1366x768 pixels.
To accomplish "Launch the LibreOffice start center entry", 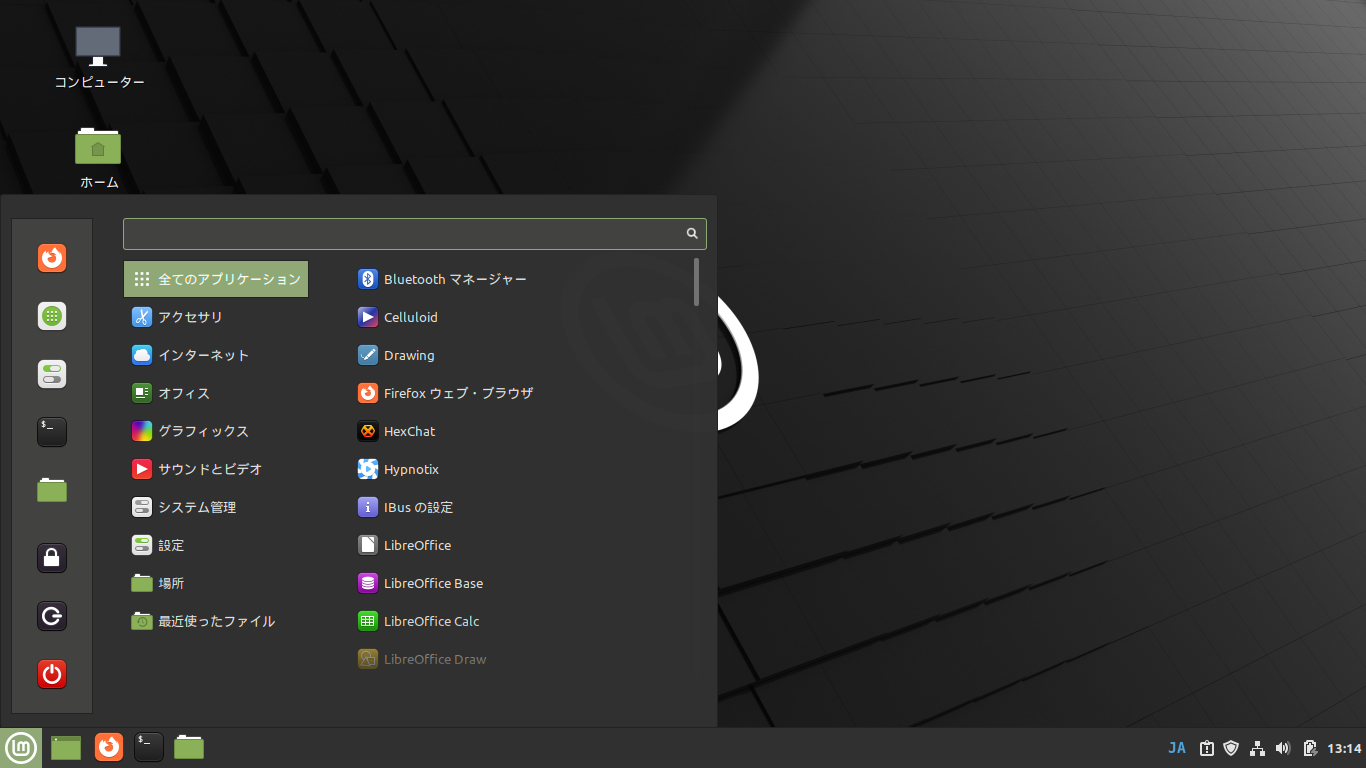I will [x=520, y=545].
